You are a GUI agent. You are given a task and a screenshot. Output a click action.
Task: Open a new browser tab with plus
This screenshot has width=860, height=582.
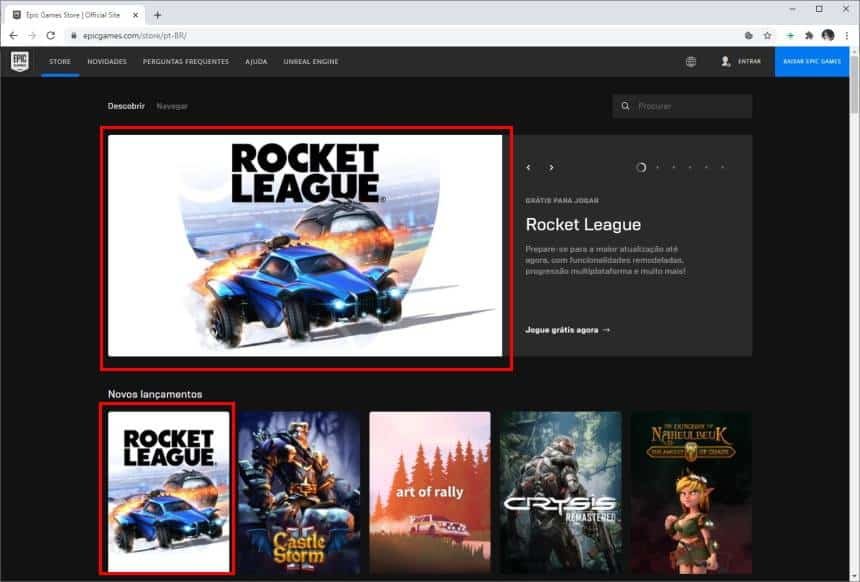tap(157, 15)
